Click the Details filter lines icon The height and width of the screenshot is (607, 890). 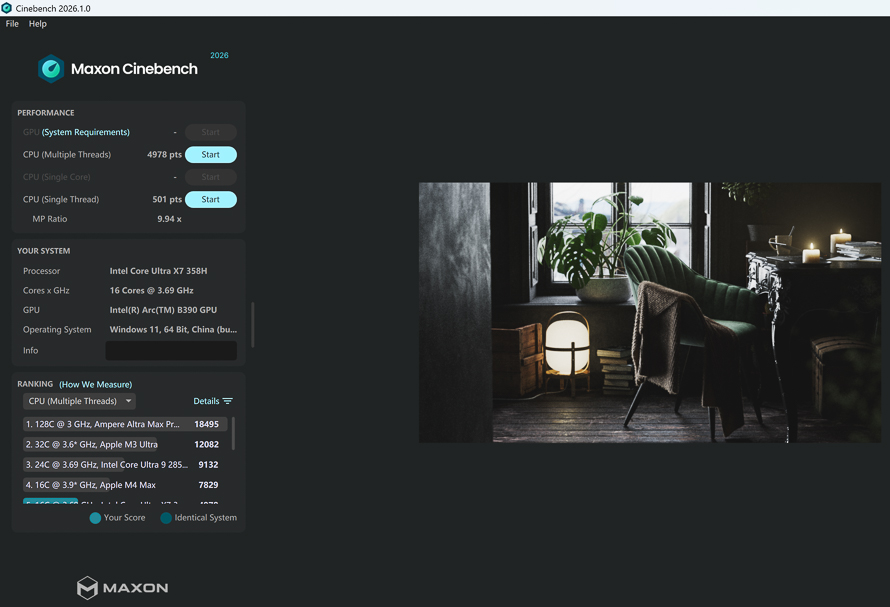point(228,401)
